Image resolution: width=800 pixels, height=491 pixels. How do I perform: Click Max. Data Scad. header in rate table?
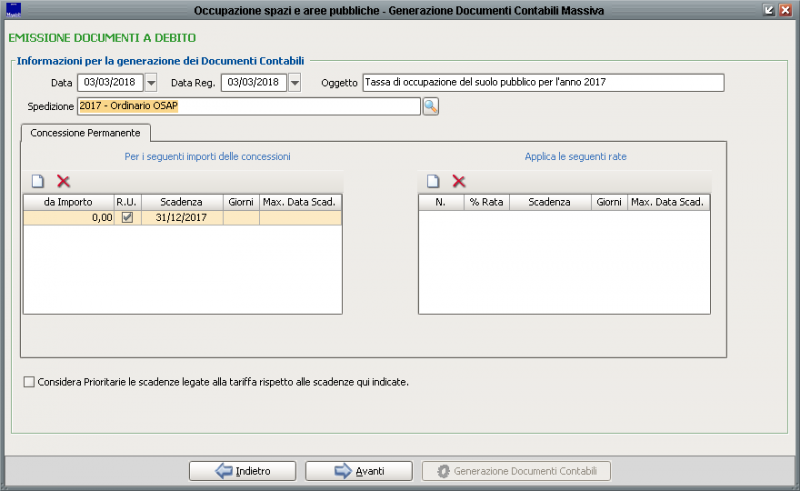coord(668,202)
